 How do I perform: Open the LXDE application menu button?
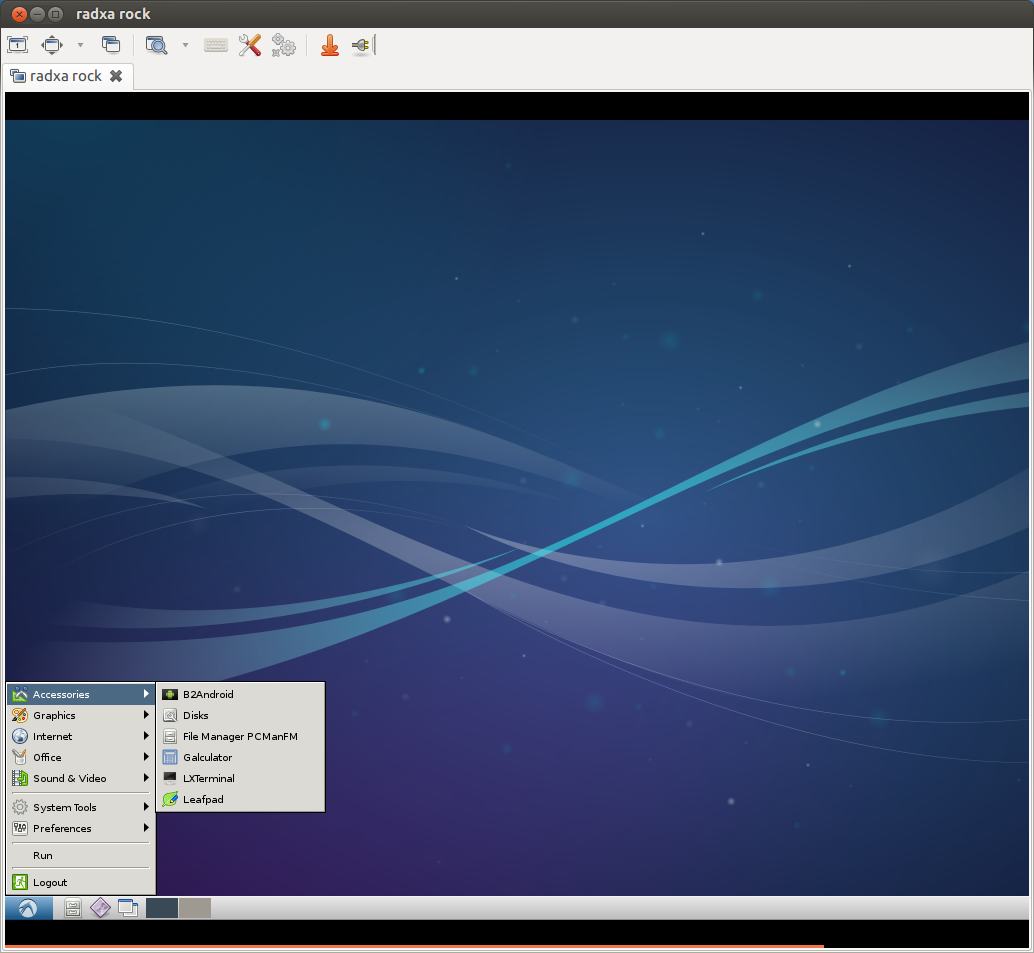pyautogui.click(x=27, y=907)
